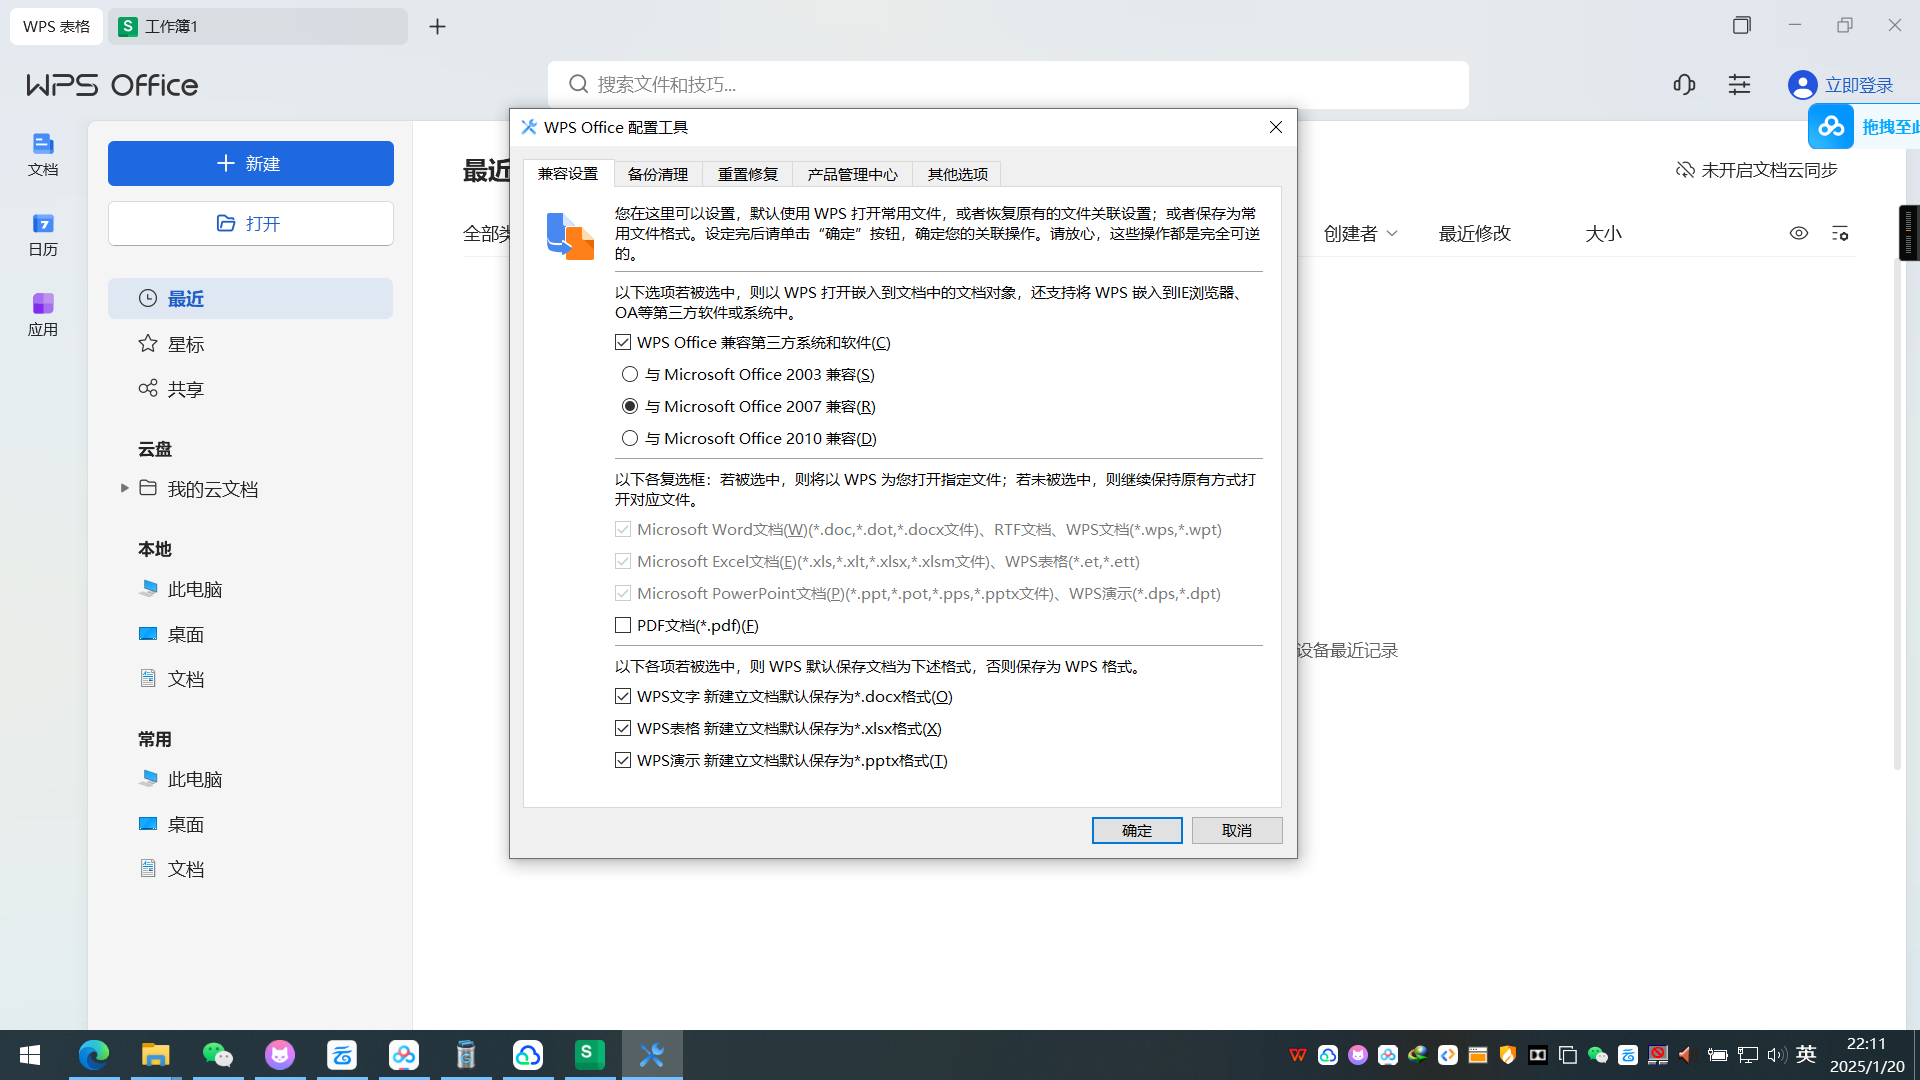This screenshot has height=1080, width=1920.
Task: Sort by the 最近修改 column header
Action: click(1475, 233)
